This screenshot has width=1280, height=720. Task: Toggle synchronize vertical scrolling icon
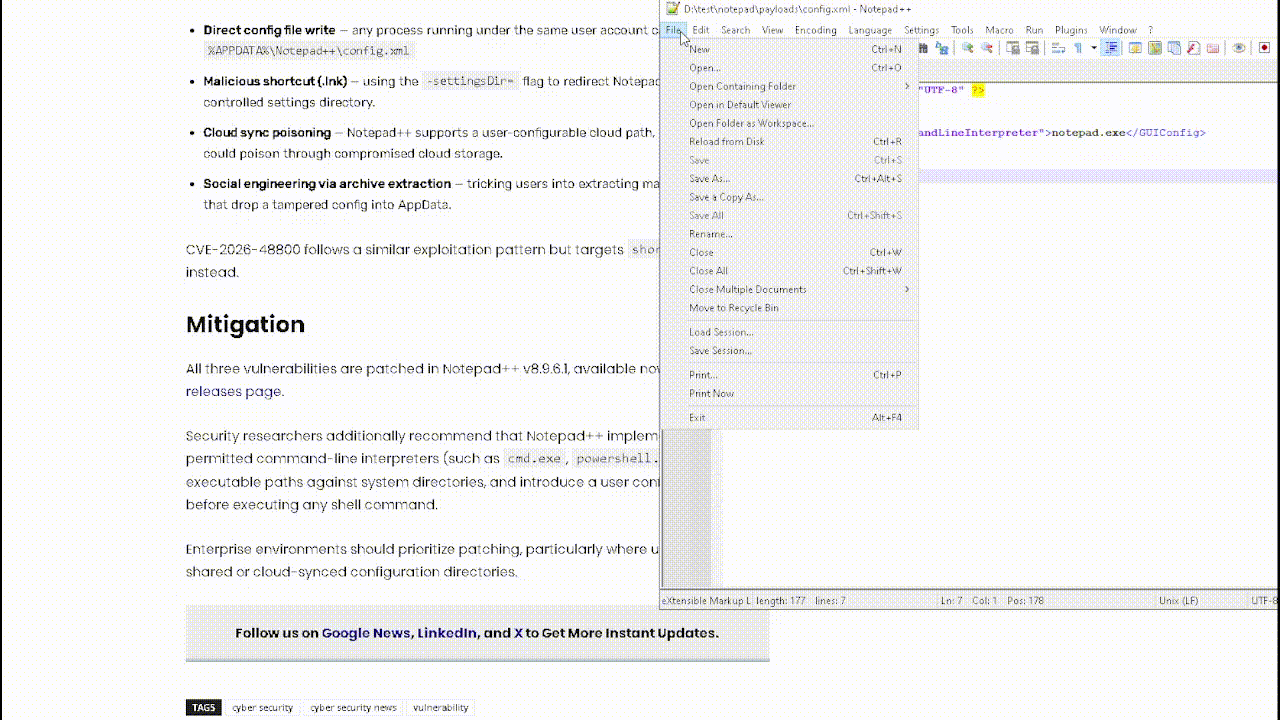1013,48
